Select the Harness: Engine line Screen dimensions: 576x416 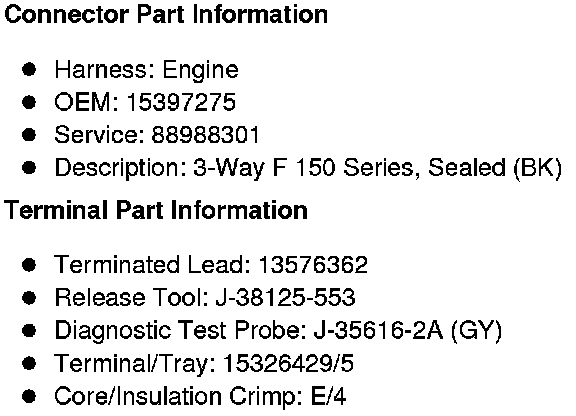tap(146, 70)
